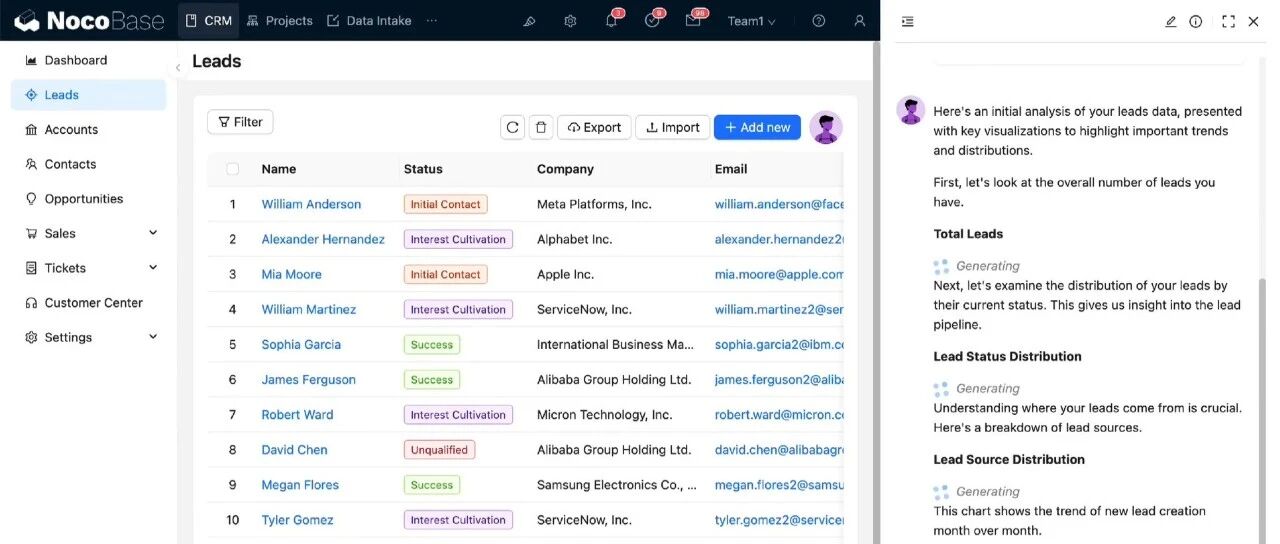Open Accounts in sidebar
This screenshot has height=544, width=1280.
pyautogui.click(x=88, y=129)
